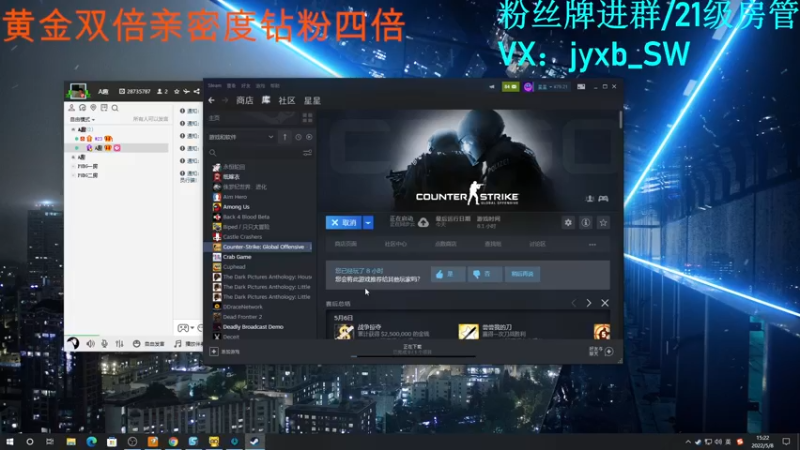Open the 商店 (Store) tab in Steam

tap(245, 101)
